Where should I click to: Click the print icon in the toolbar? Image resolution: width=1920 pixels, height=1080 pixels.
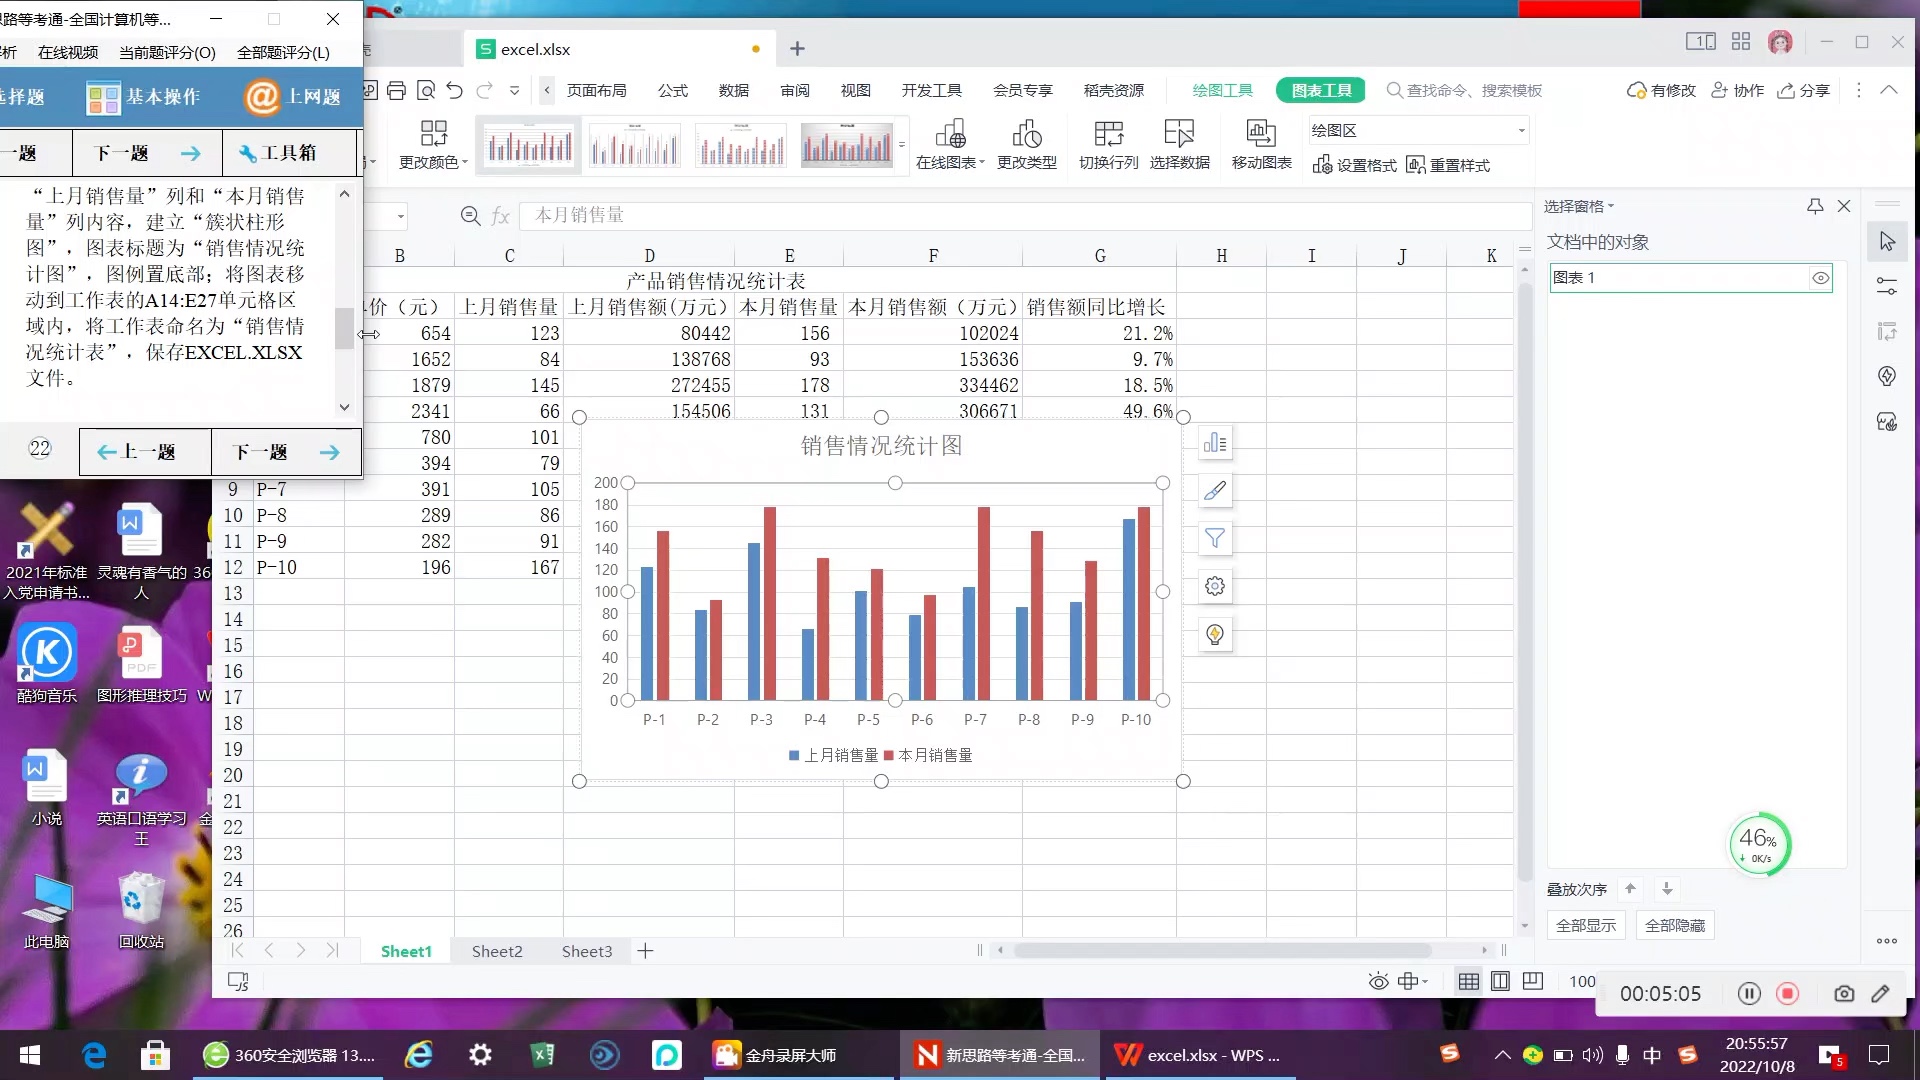pyautogui.click(x=396, y=91)
